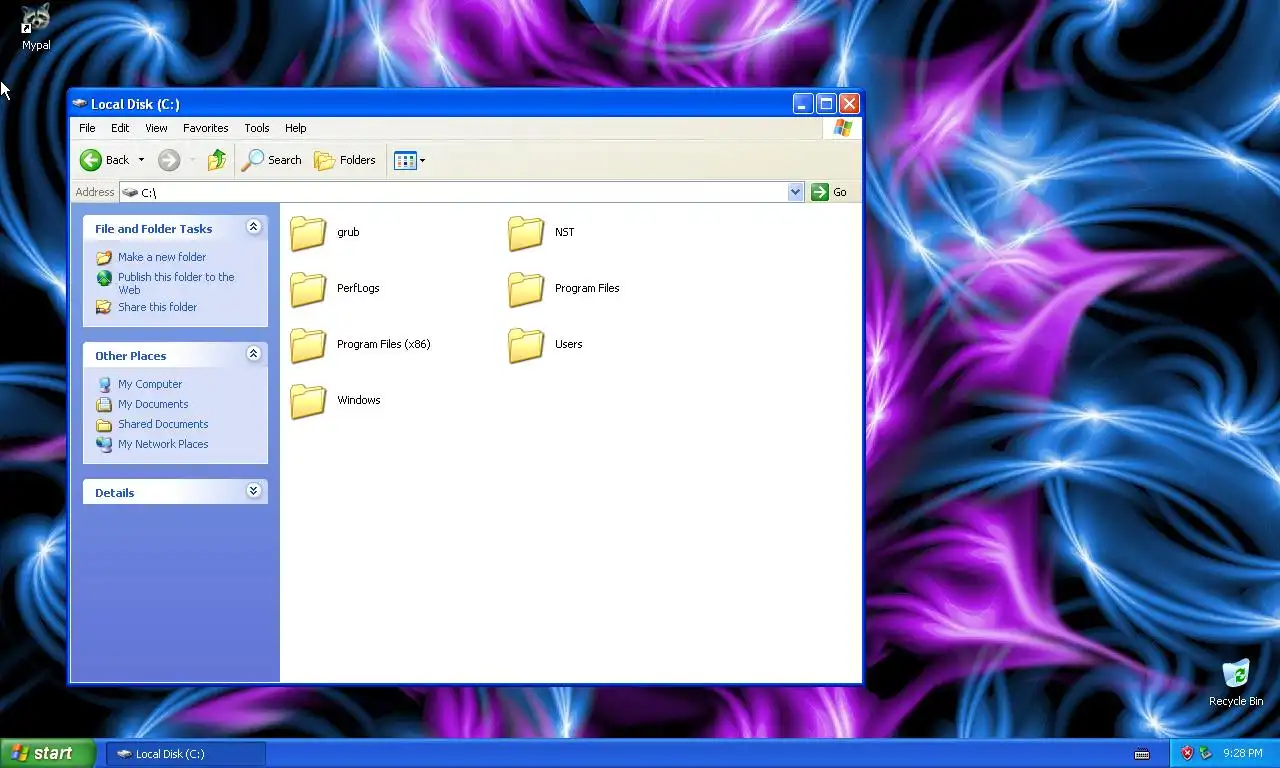
Task: Click Make a new folder link
Action: [162, 257]
